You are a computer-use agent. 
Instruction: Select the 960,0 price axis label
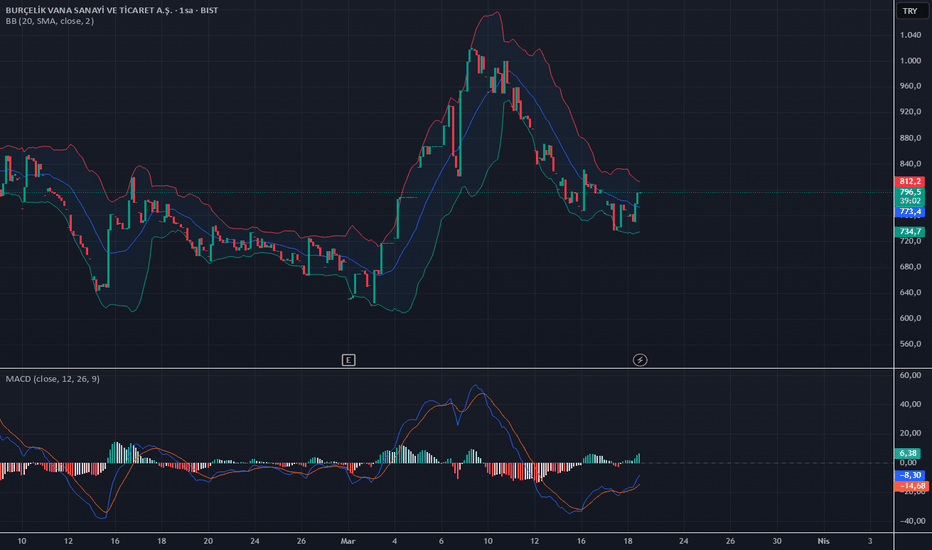pos(911,86)
